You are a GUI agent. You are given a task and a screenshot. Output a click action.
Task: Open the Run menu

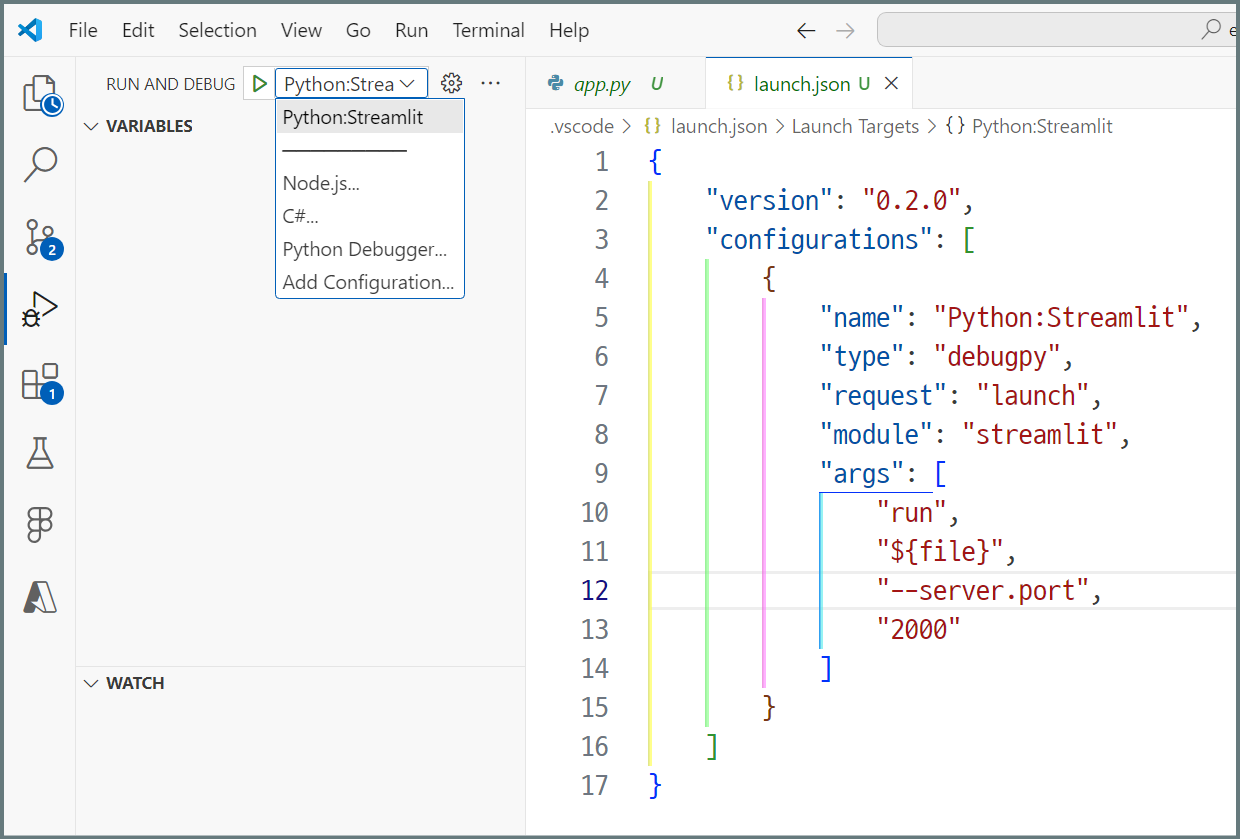(x=411, y=30)
